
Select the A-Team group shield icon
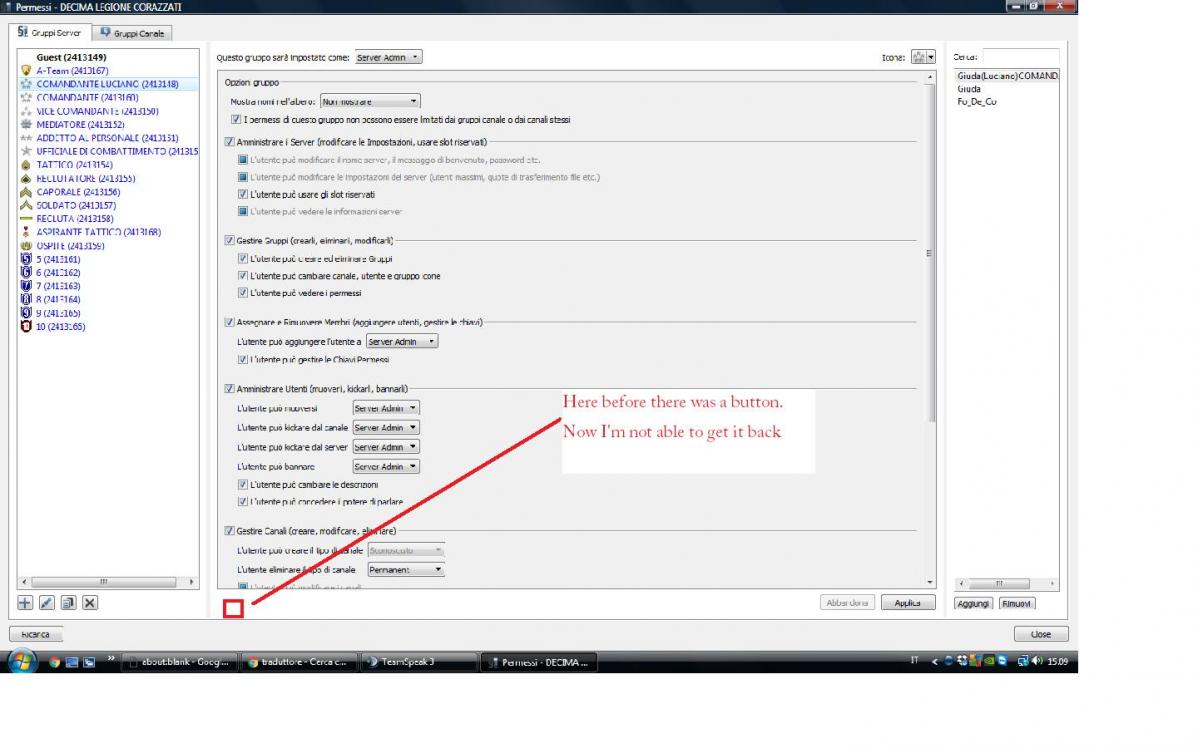26,71
